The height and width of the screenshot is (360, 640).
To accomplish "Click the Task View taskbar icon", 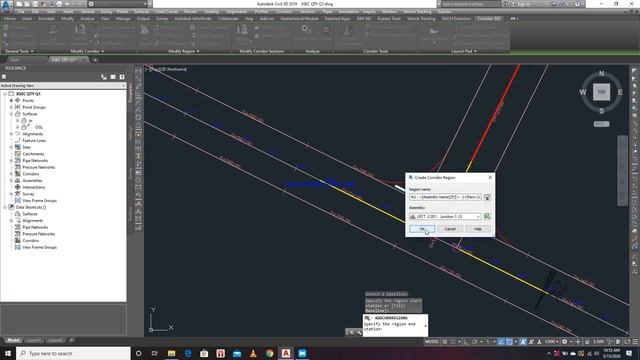I will coord(155,353).
